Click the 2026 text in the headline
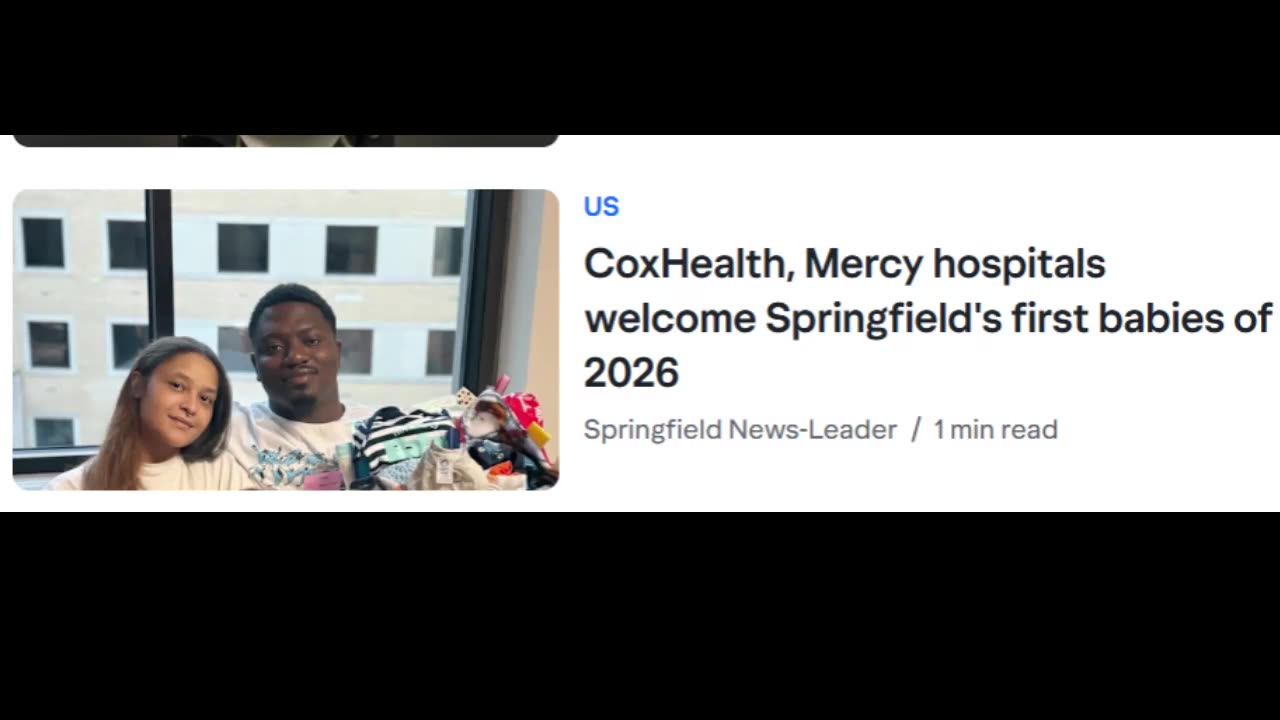 631,373
